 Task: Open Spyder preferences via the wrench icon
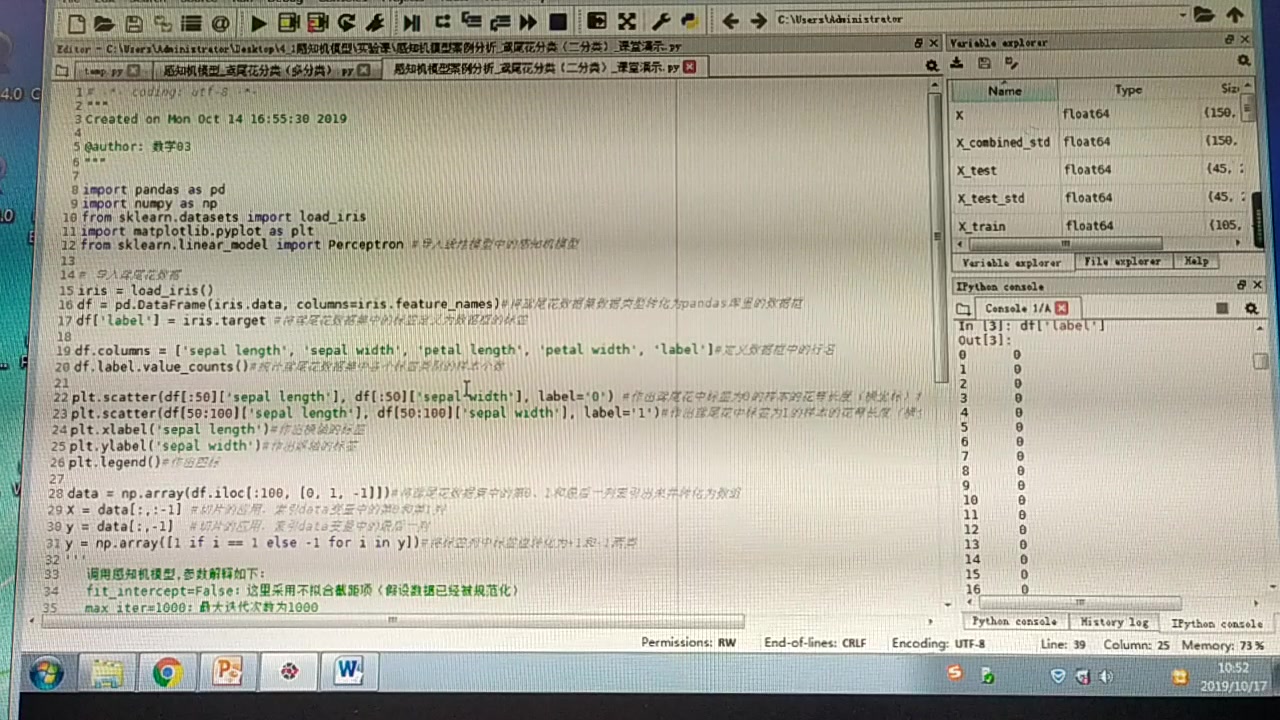(x=659, y=22)
